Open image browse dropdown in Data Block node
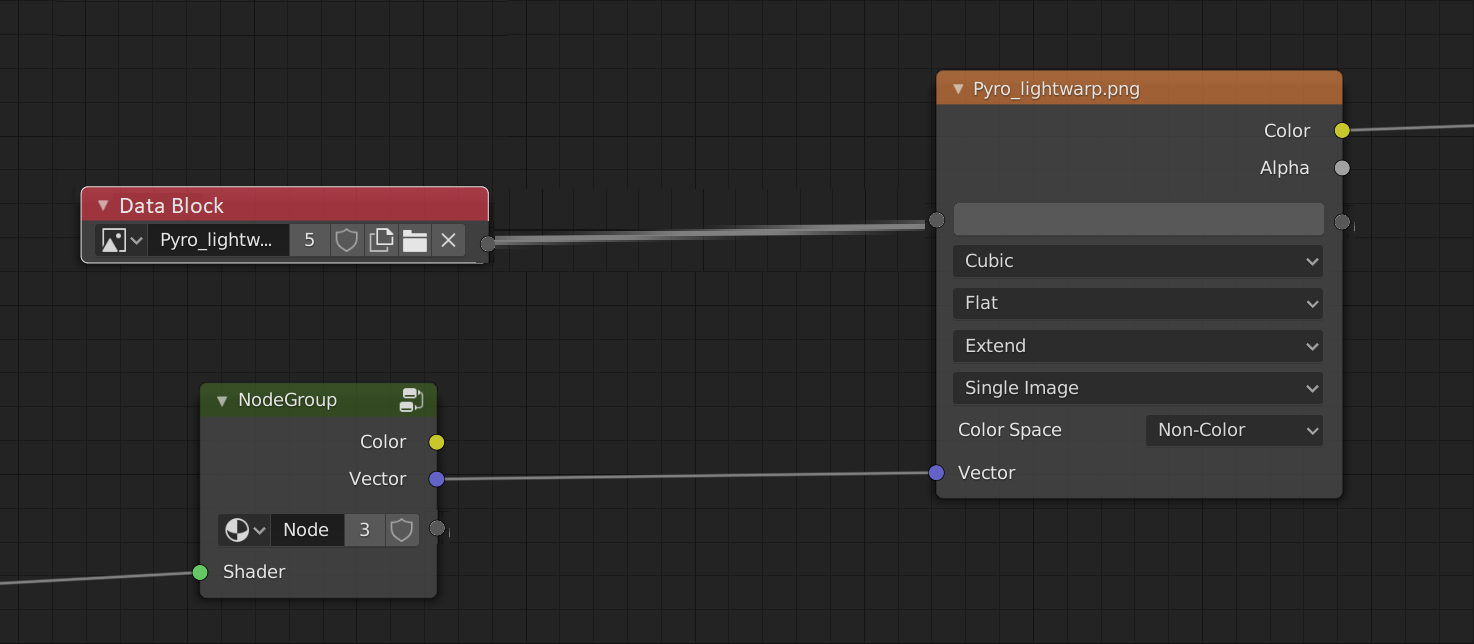 pos(122,240)
